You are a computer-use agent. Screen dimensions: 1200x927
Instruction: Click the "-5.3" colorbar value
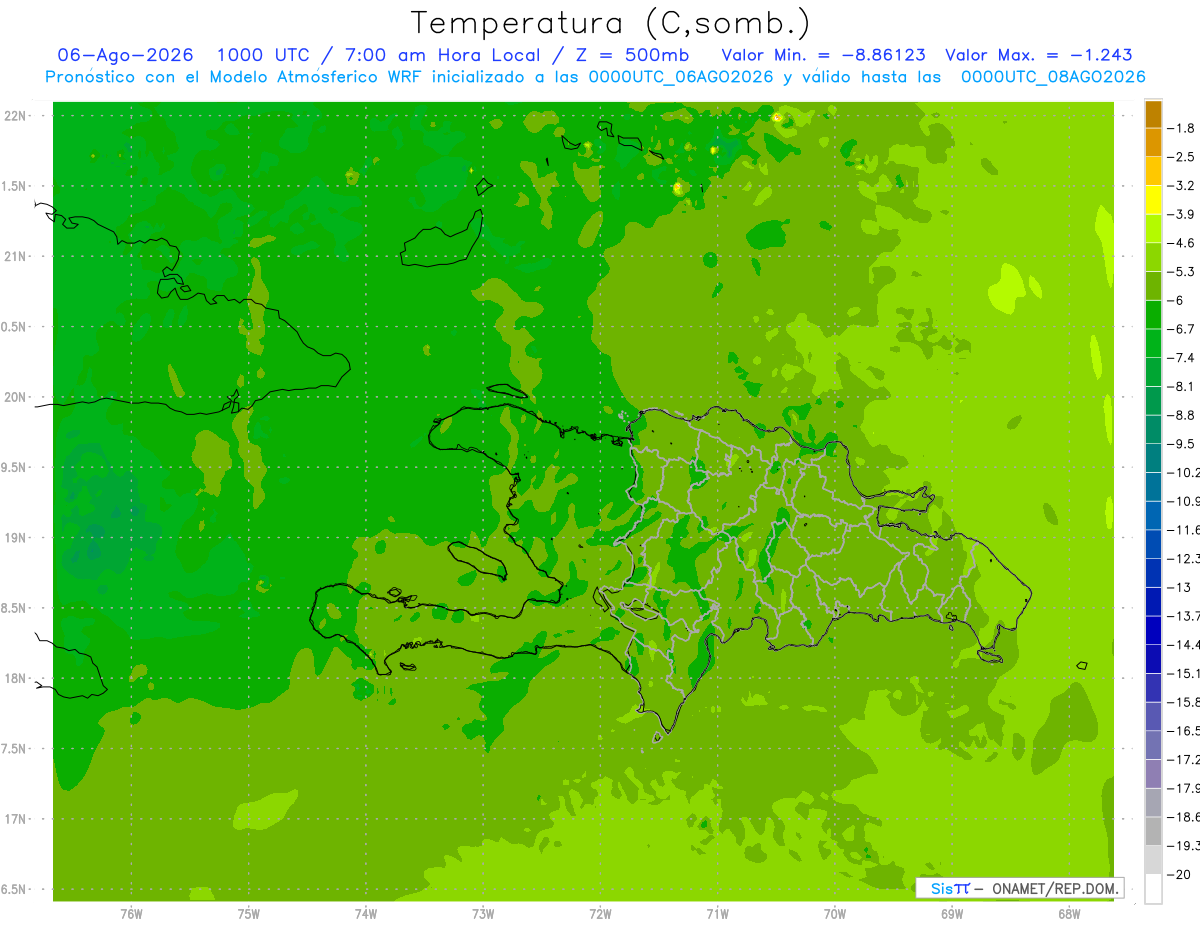coord(1182,272)
